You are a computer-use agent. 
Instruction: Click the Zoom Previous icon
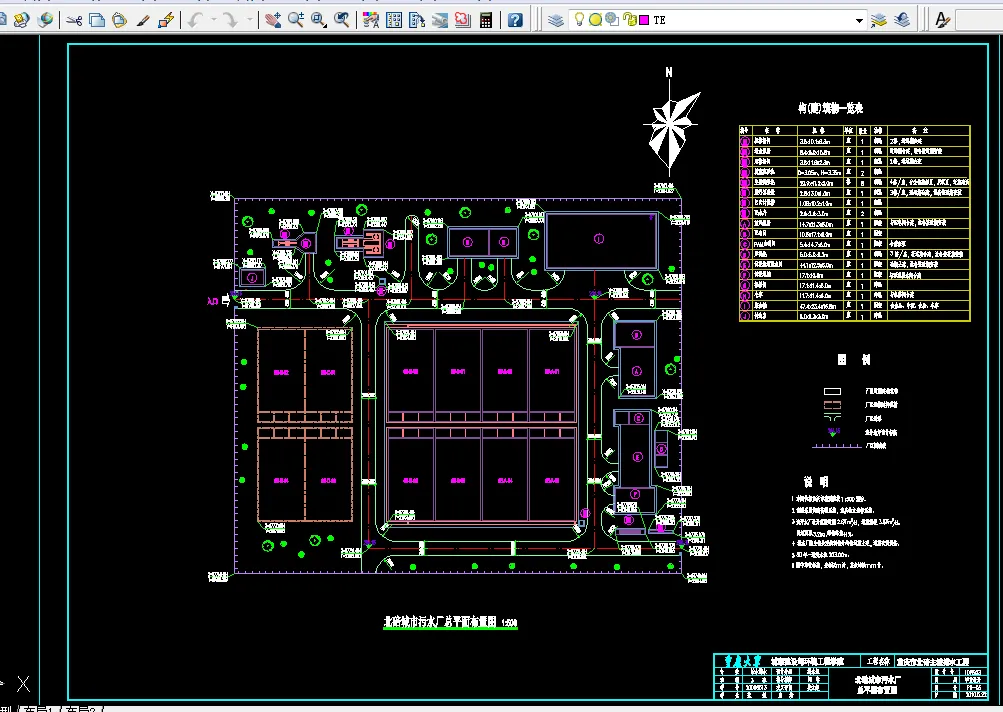point(342,20)
